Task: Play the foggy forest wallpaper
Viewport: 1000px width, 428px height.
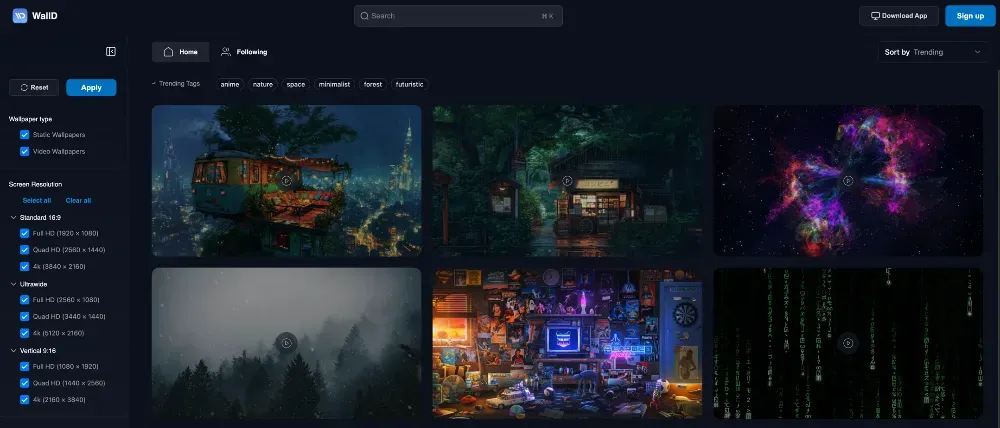Action: [286, 342]
